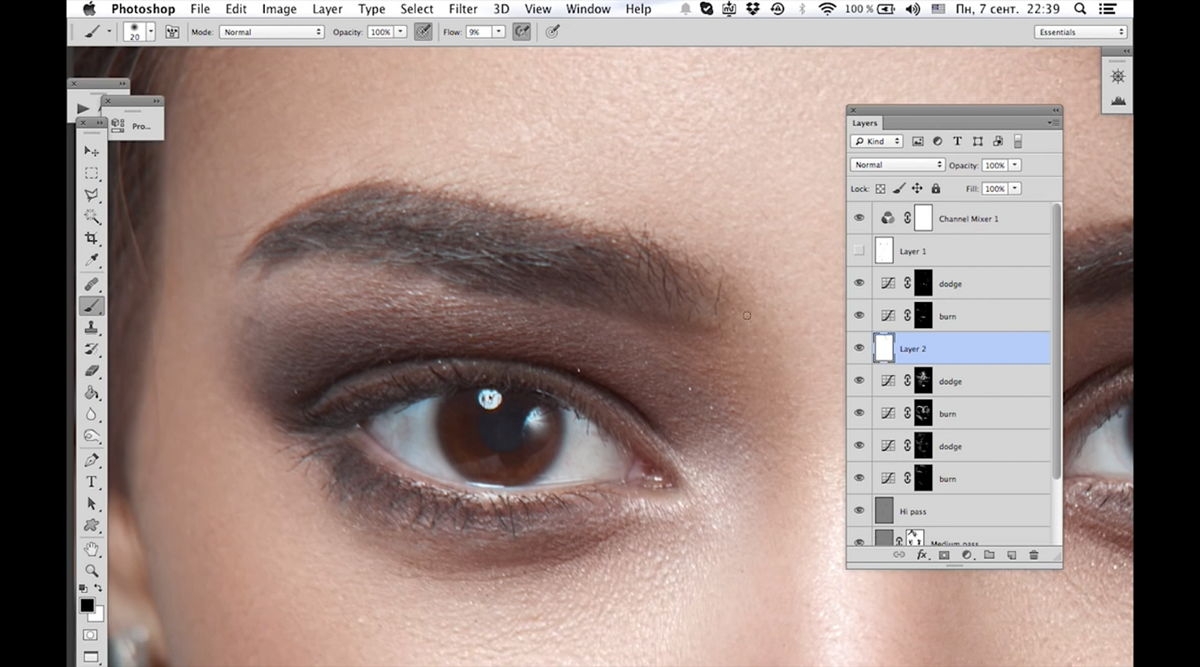This screenshot has width=1200, height=667.
Task: Select the Polygonal Lasso tool
Action: click(91, 195)
